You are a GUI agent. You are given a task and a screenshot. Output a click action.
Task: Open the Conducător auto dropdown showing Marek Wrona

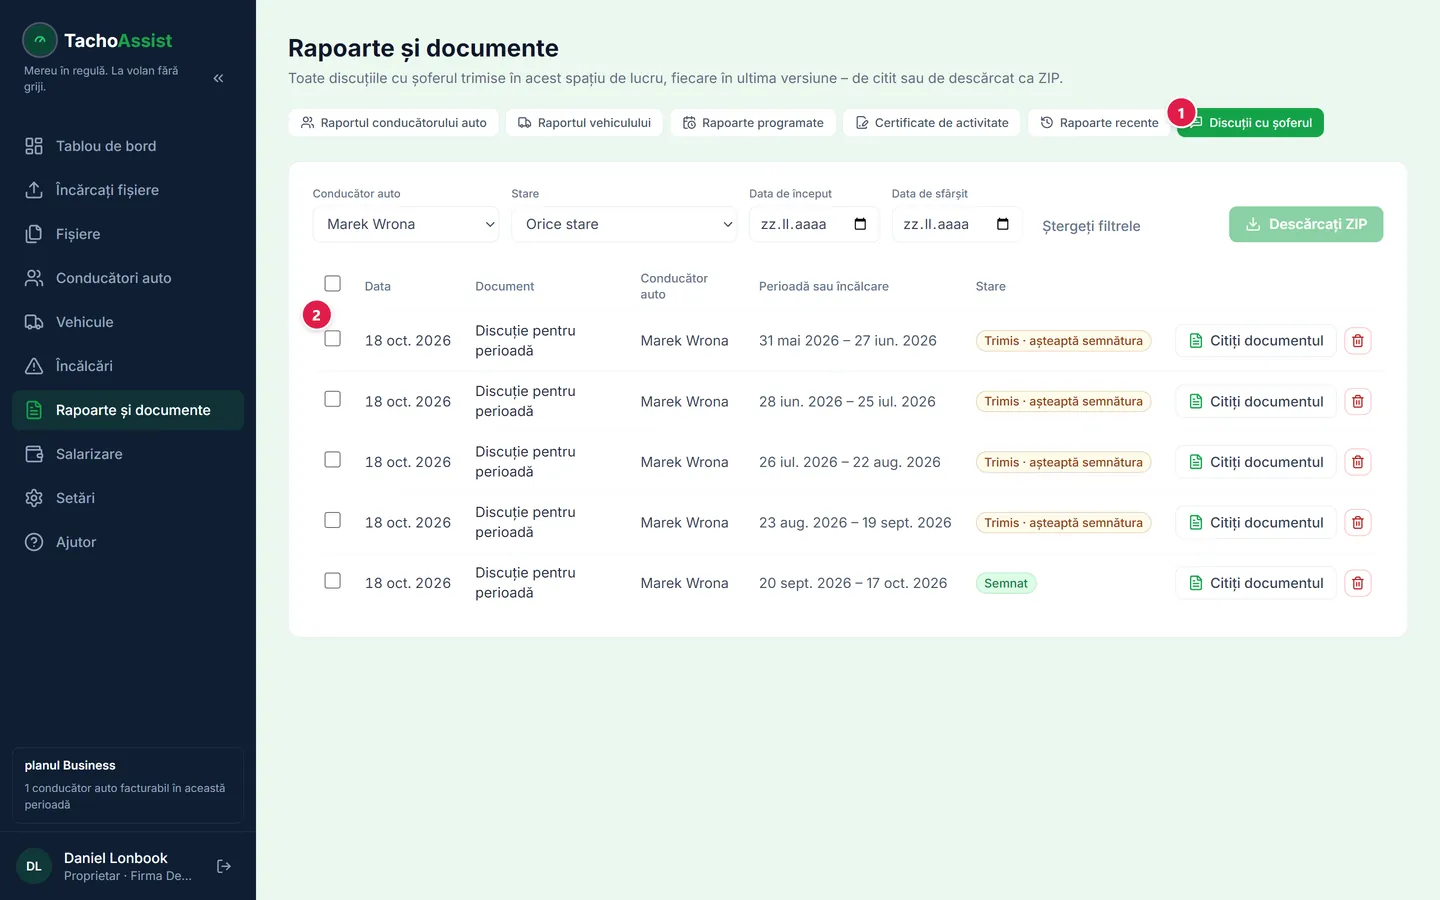coord(406,224)
